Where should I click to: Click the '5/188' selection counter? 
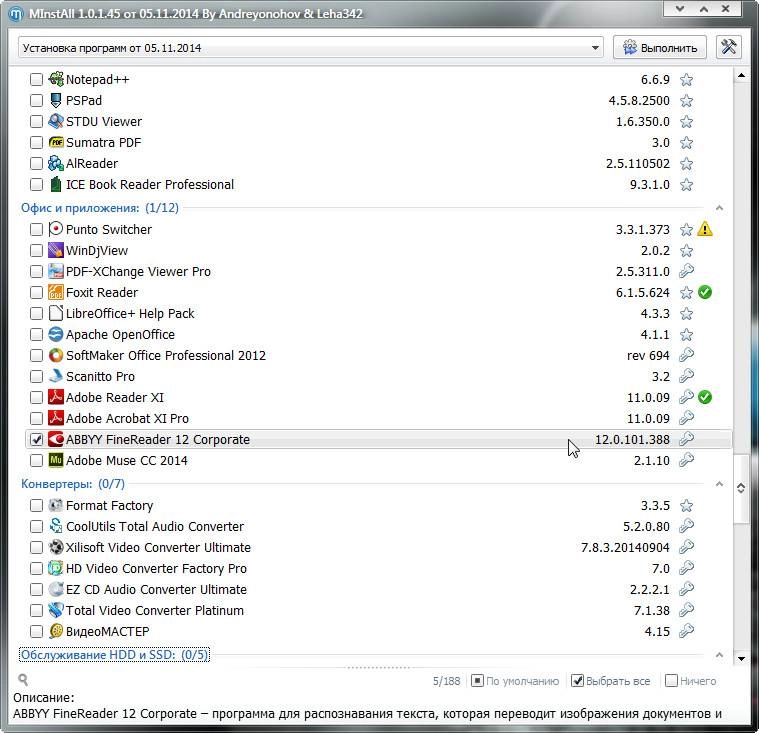pyautogui.click(x=446, y=681)
